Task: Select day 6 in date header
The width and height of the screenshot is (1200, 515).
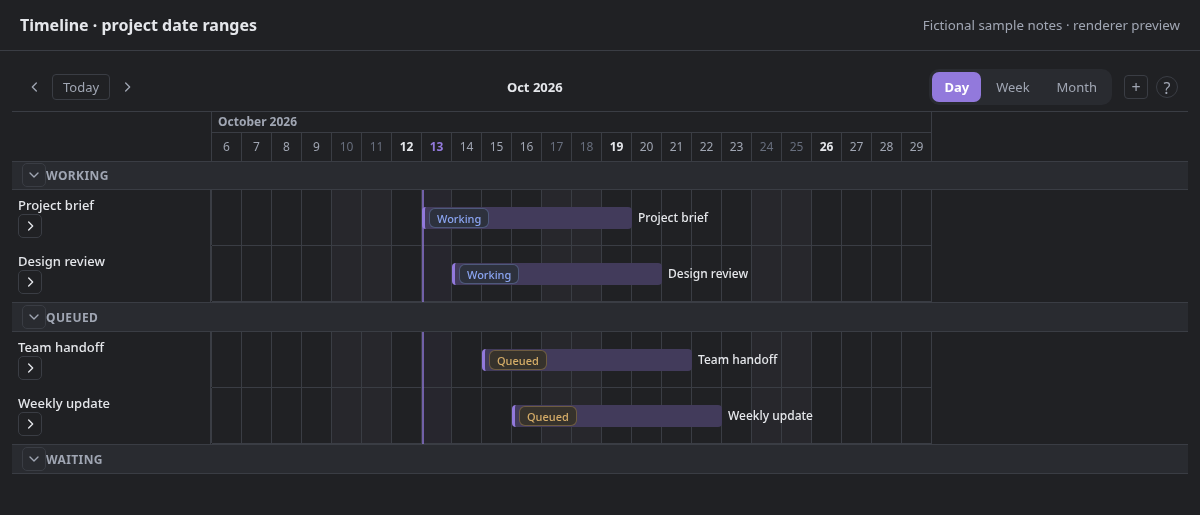Action: pos(227,146)
